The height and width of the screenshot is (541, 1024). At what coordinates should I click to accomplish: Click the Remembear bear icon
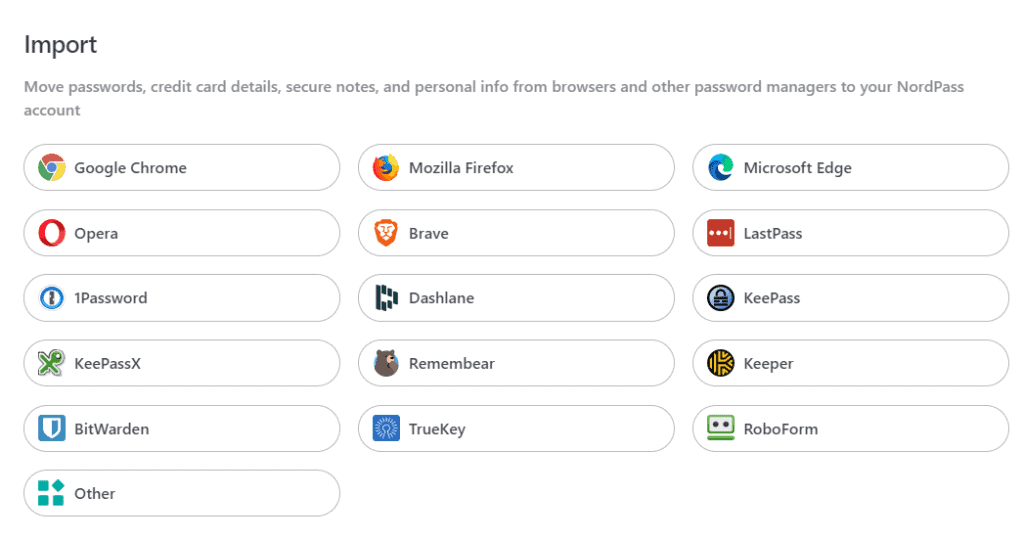point(386,363)
